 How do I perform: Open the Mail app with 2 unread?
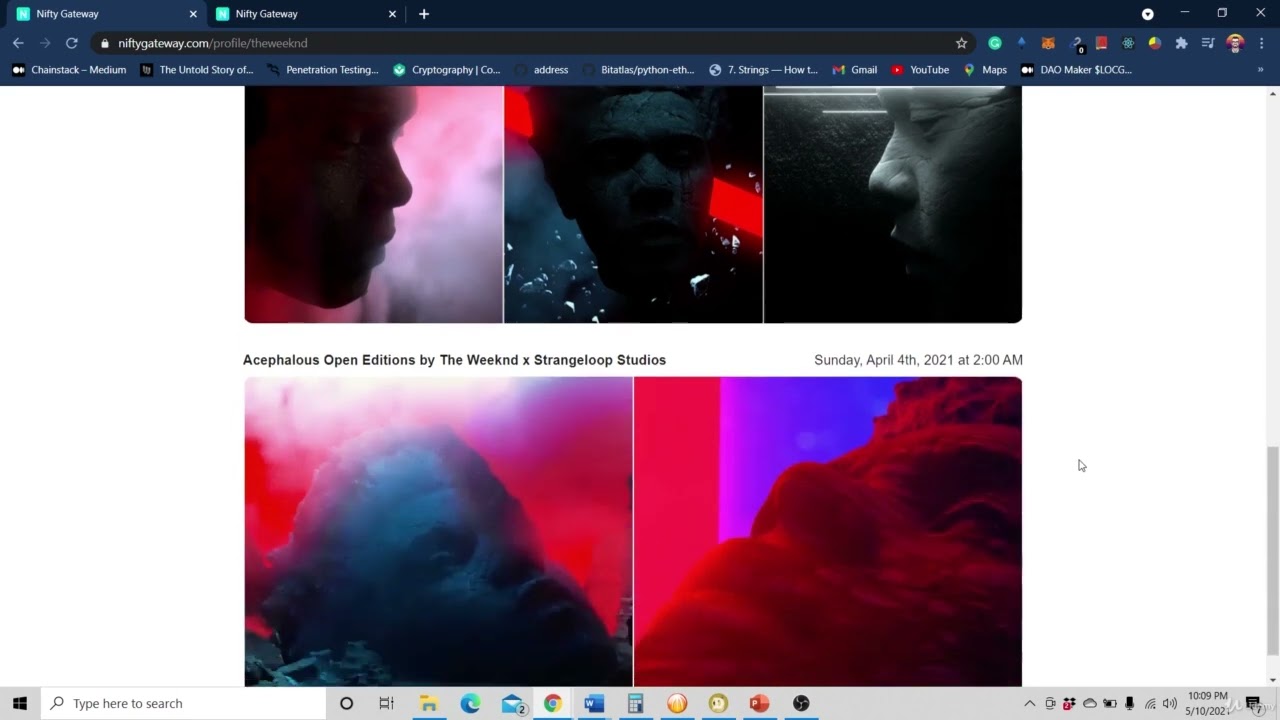tap(513, 704)
